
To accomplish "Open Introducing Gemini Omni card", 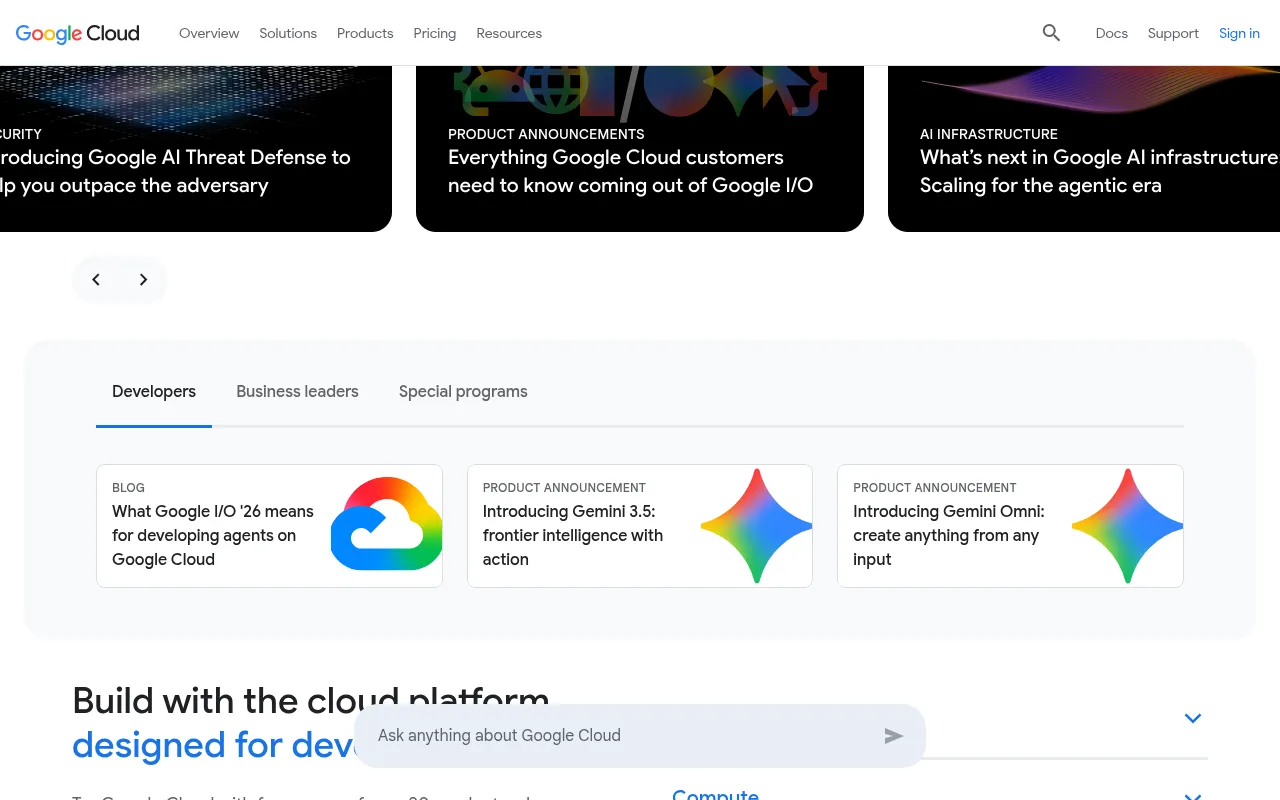I will tap(1010, 526).
